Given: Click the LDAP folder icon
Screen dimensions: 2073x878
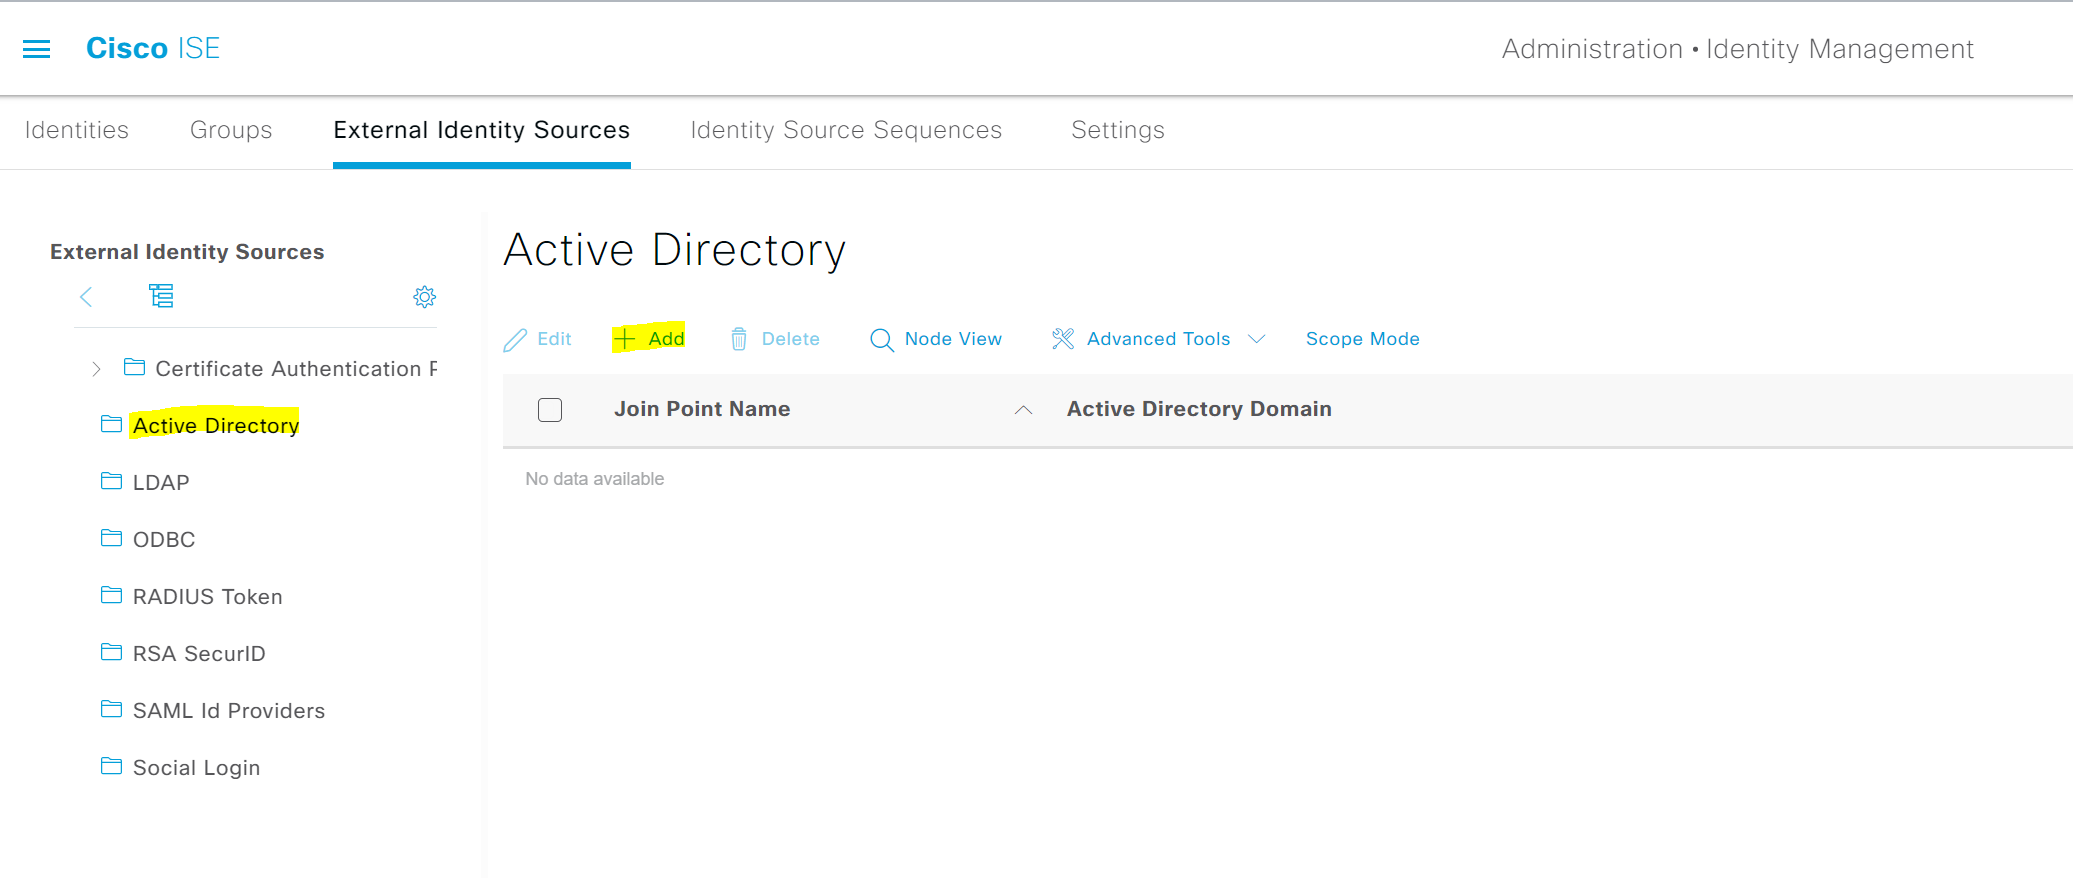Looking at the screenshot, I should click(111, 481).
